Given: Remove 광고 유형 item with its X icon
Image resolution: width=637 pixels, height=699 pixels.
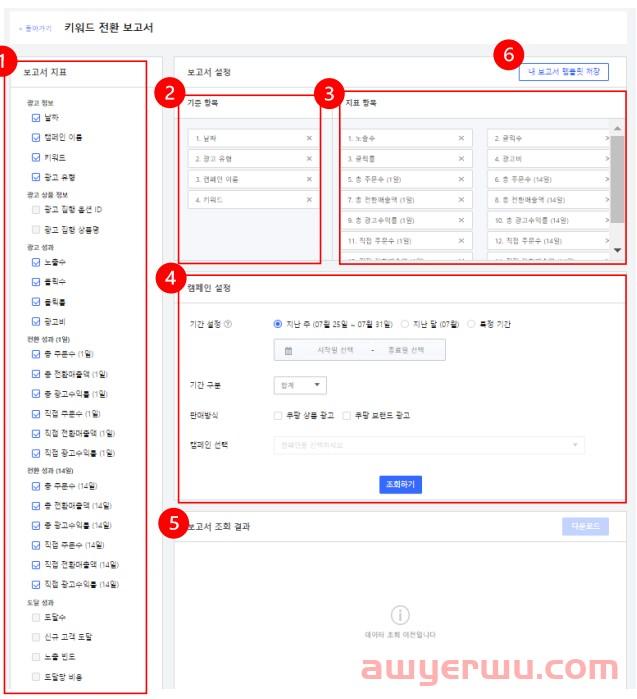Looking at the screenshot, I should pos(309,158).
